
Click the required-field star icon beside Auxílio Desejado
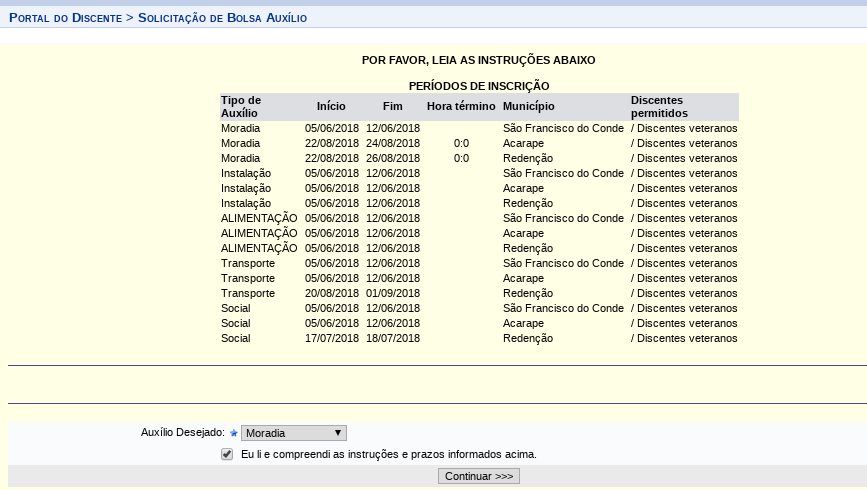[233, 433]
